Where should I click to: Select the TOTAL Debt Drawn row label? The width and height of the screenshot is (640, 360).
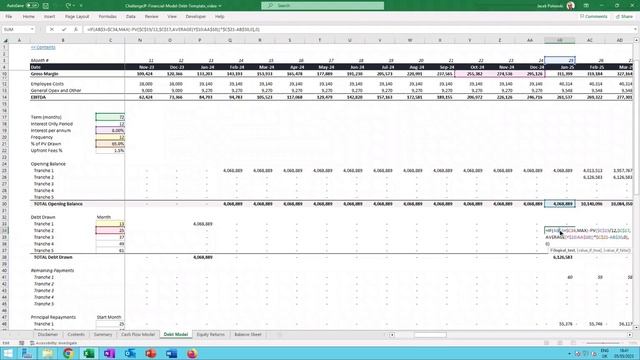pos(53,257)
